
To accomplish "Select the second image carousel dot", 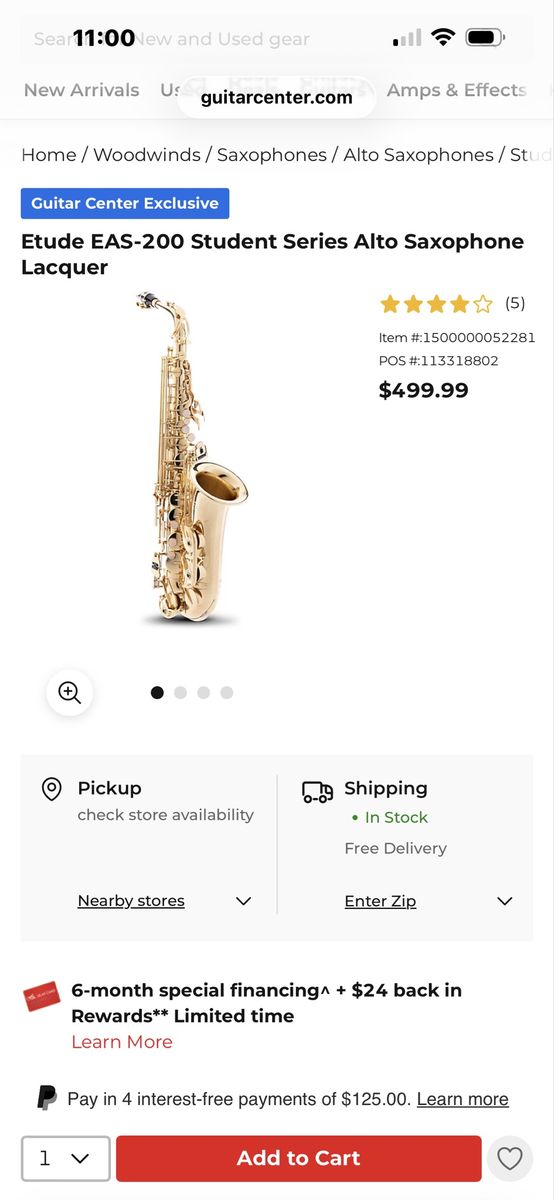I will point(181,692).
